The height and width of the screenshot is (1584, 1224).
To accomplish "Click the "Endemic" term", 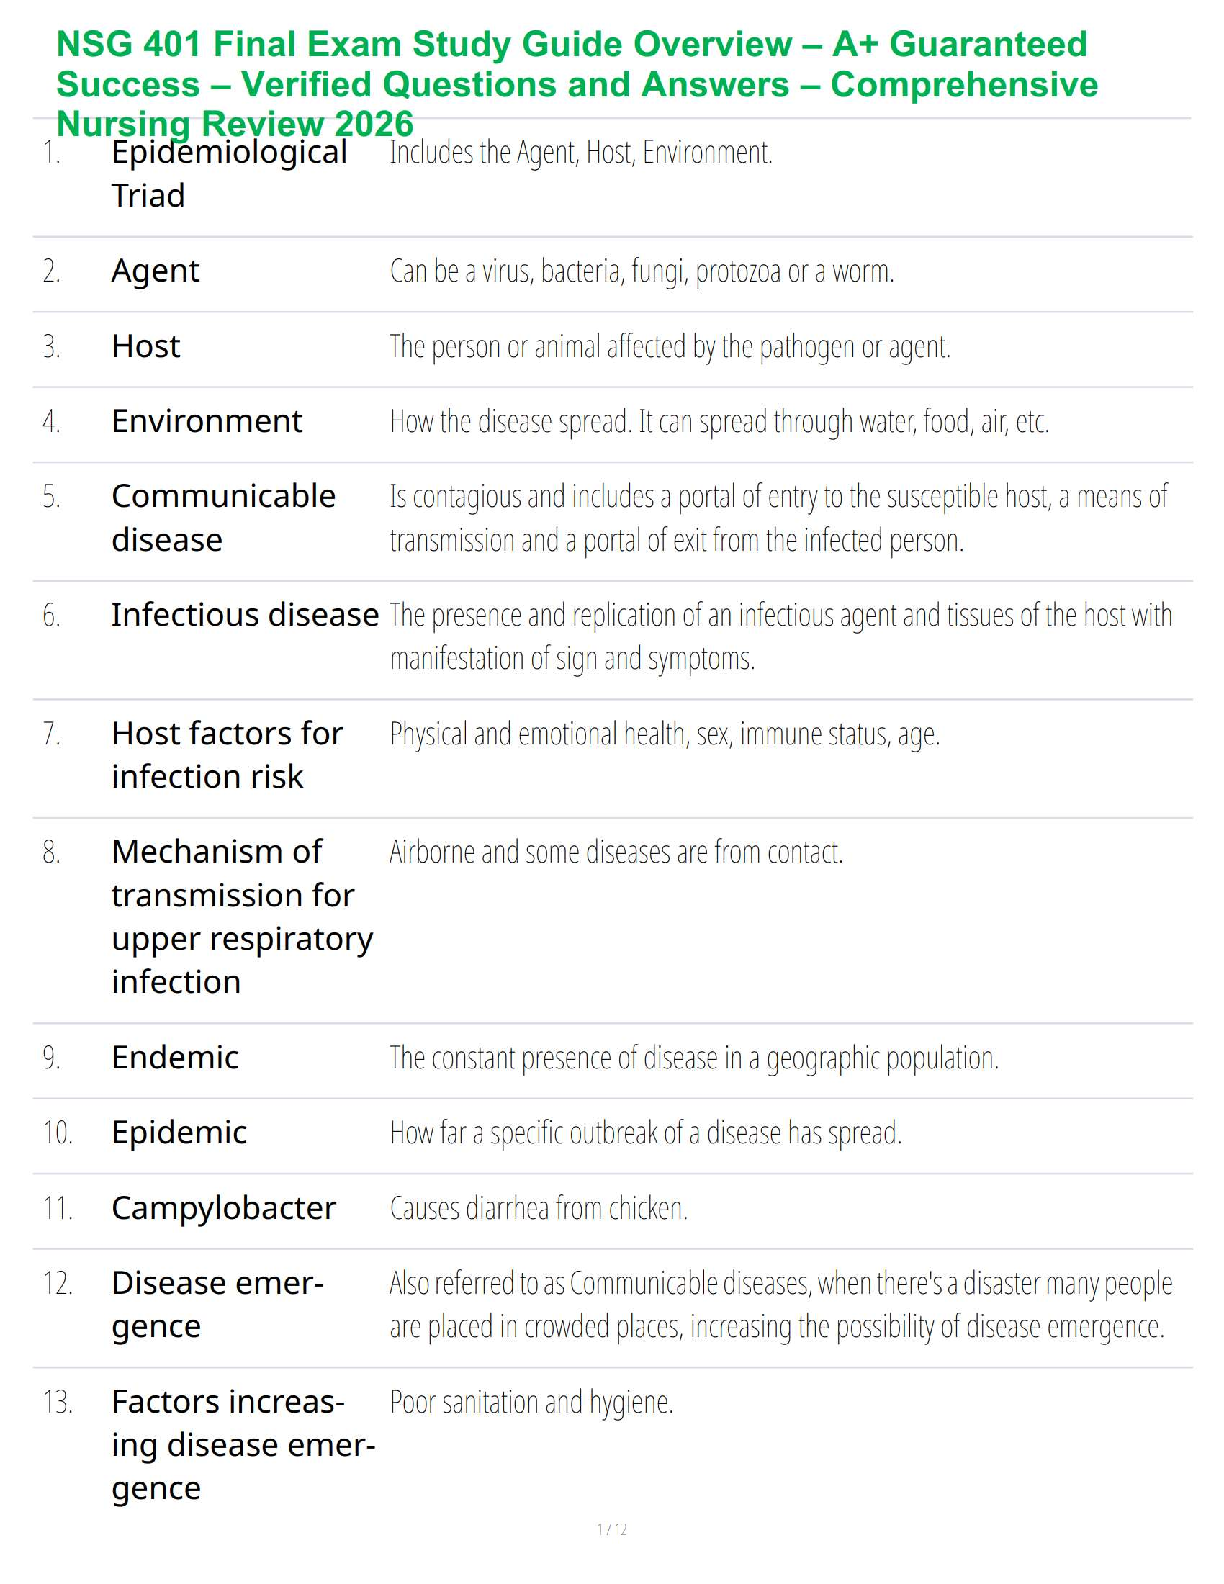I will (x=175, y=1057).
